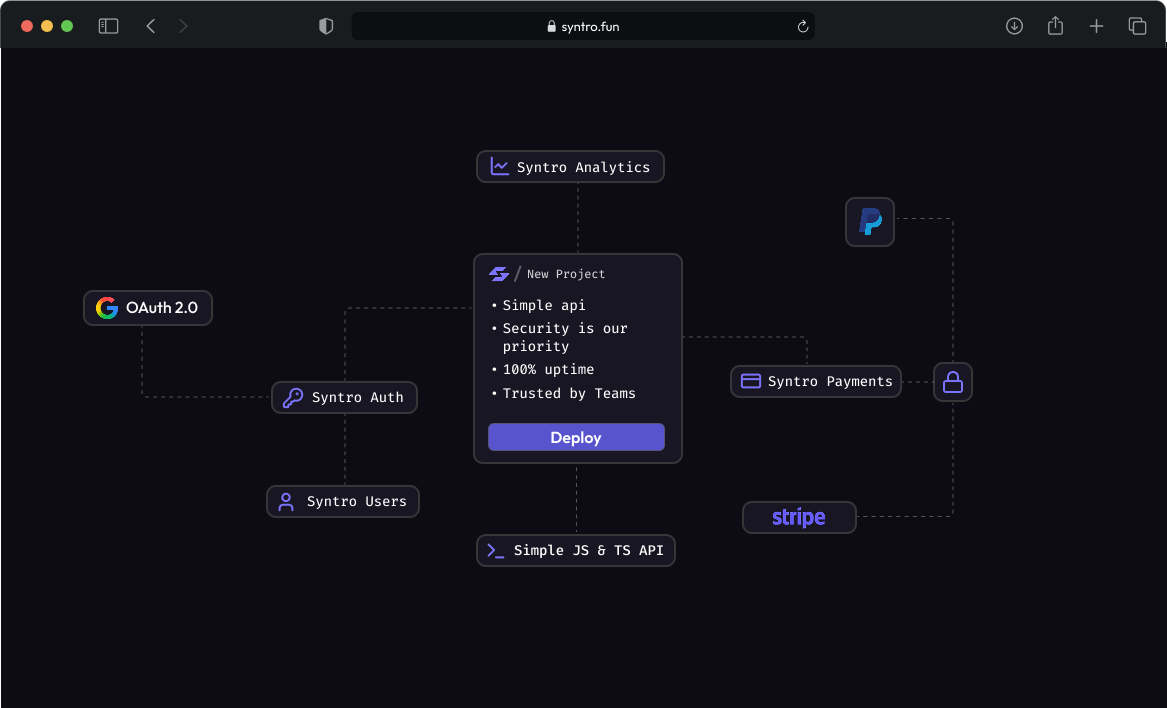Show the tab overview
This screenshot has width=1167, height=708.
pos(1137,26)
